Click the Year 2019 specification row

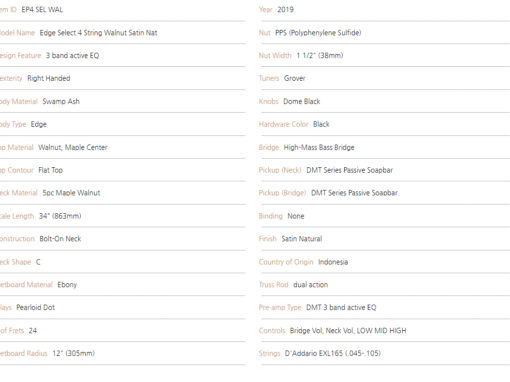(384, 10)
